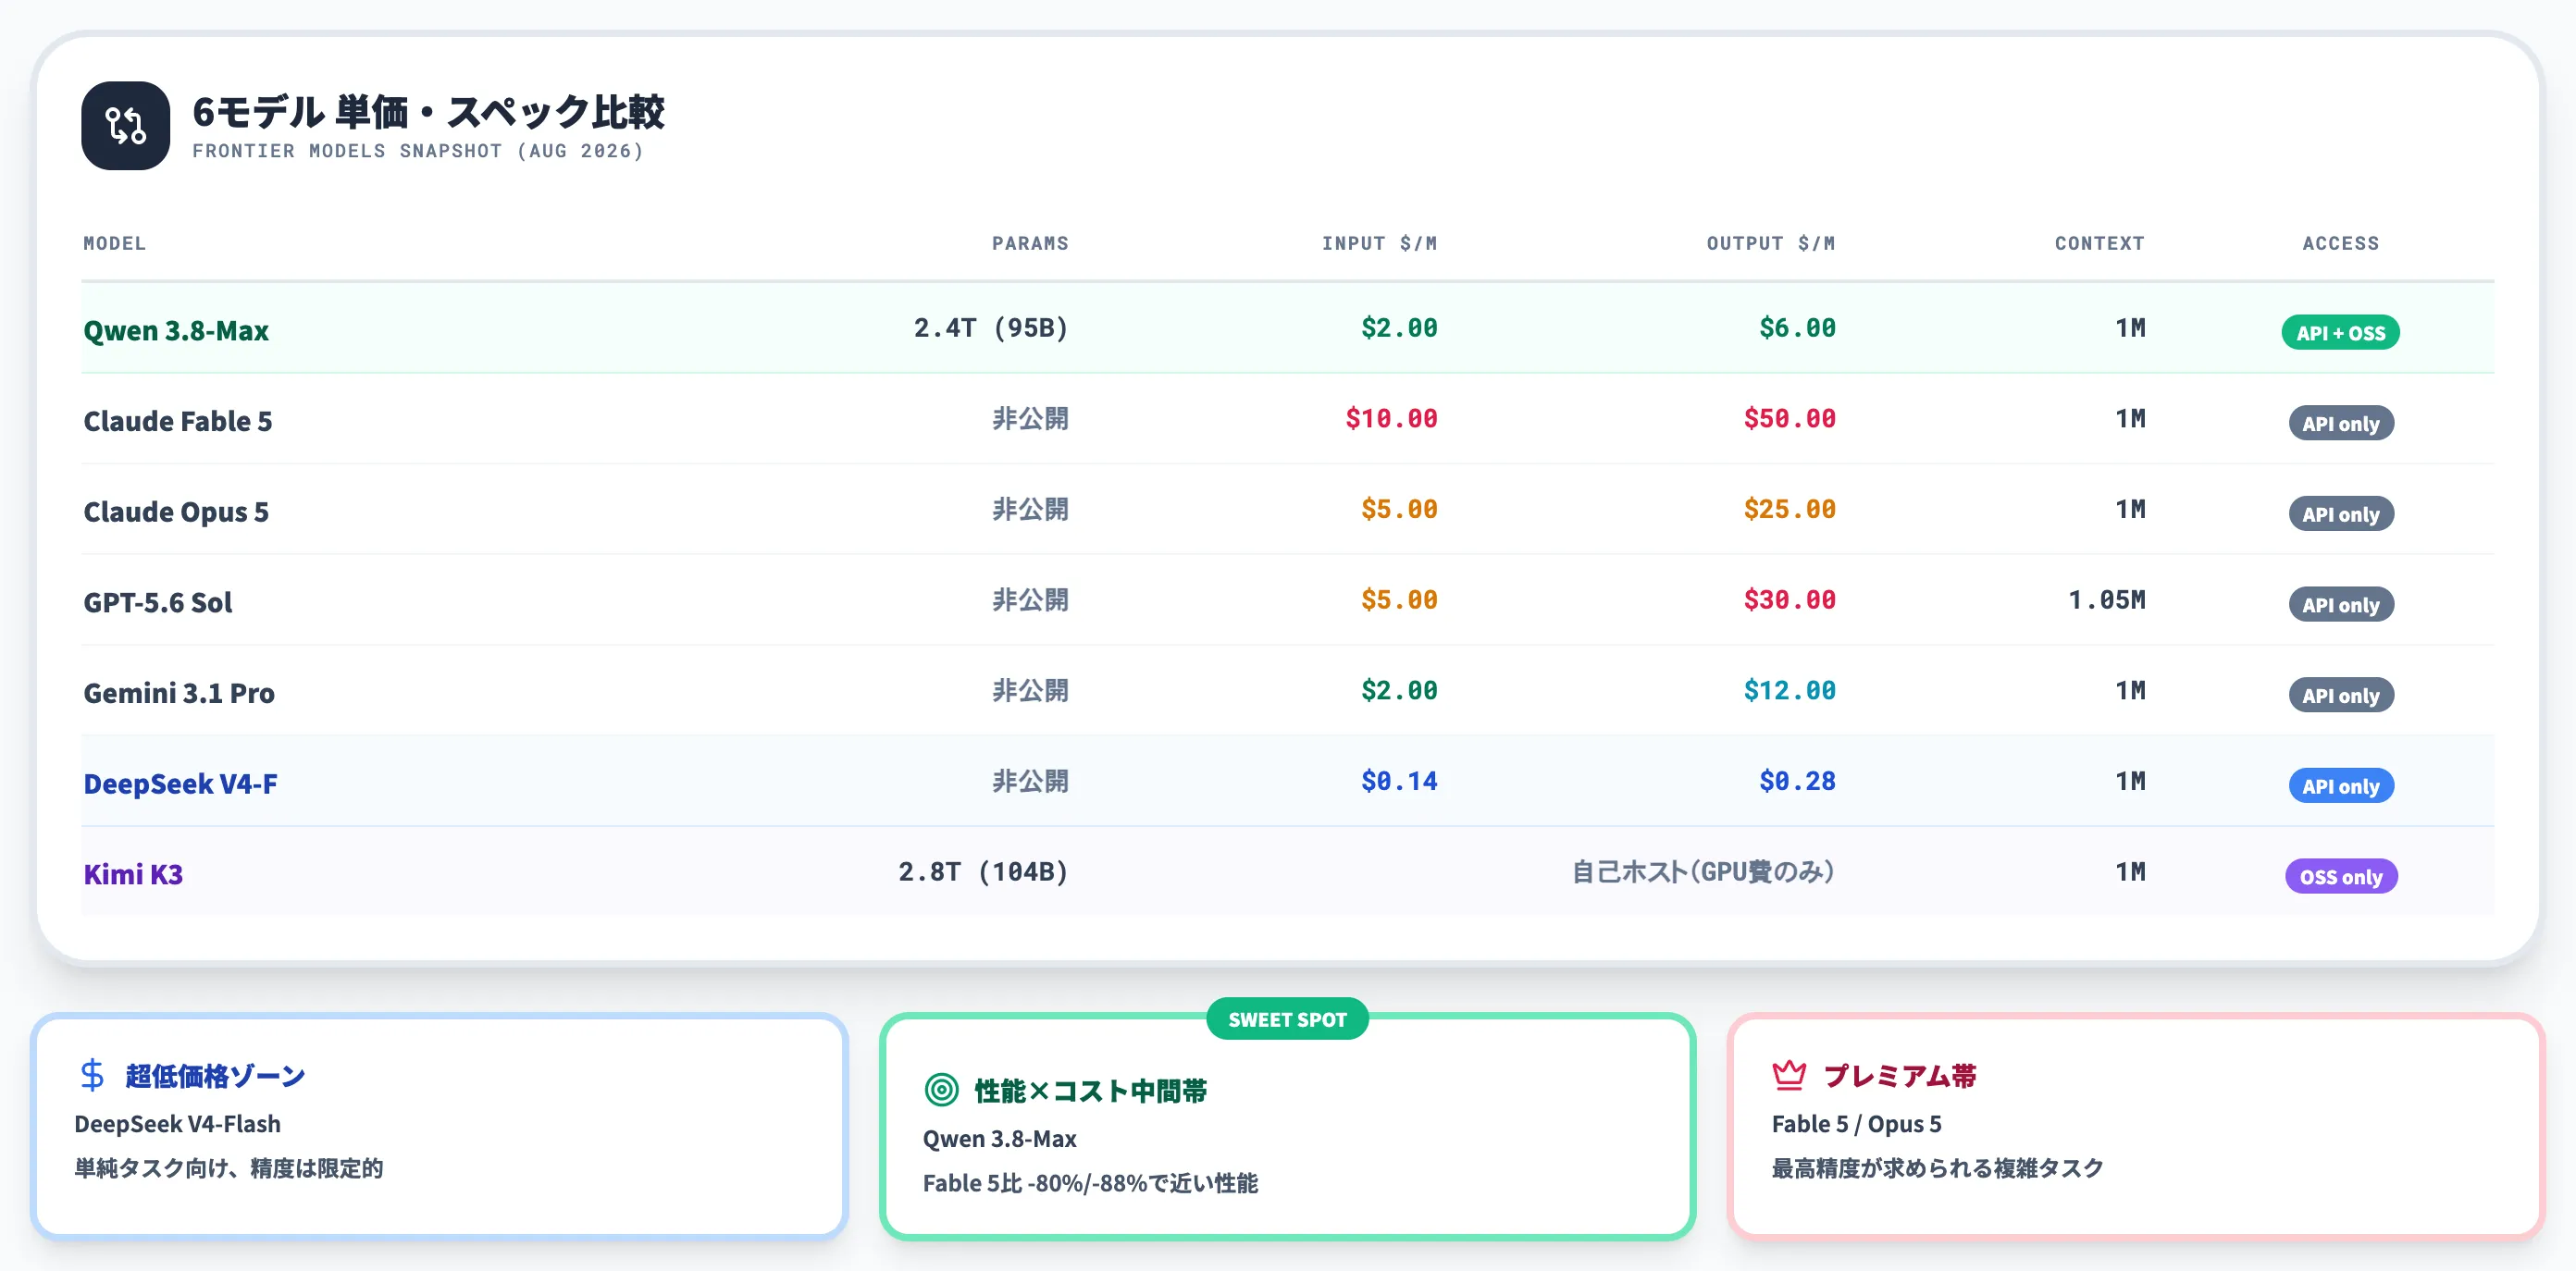Click the FRONTIER MODELS SNAPSHOT (AUG 2026) subtitle

(418, 151)
